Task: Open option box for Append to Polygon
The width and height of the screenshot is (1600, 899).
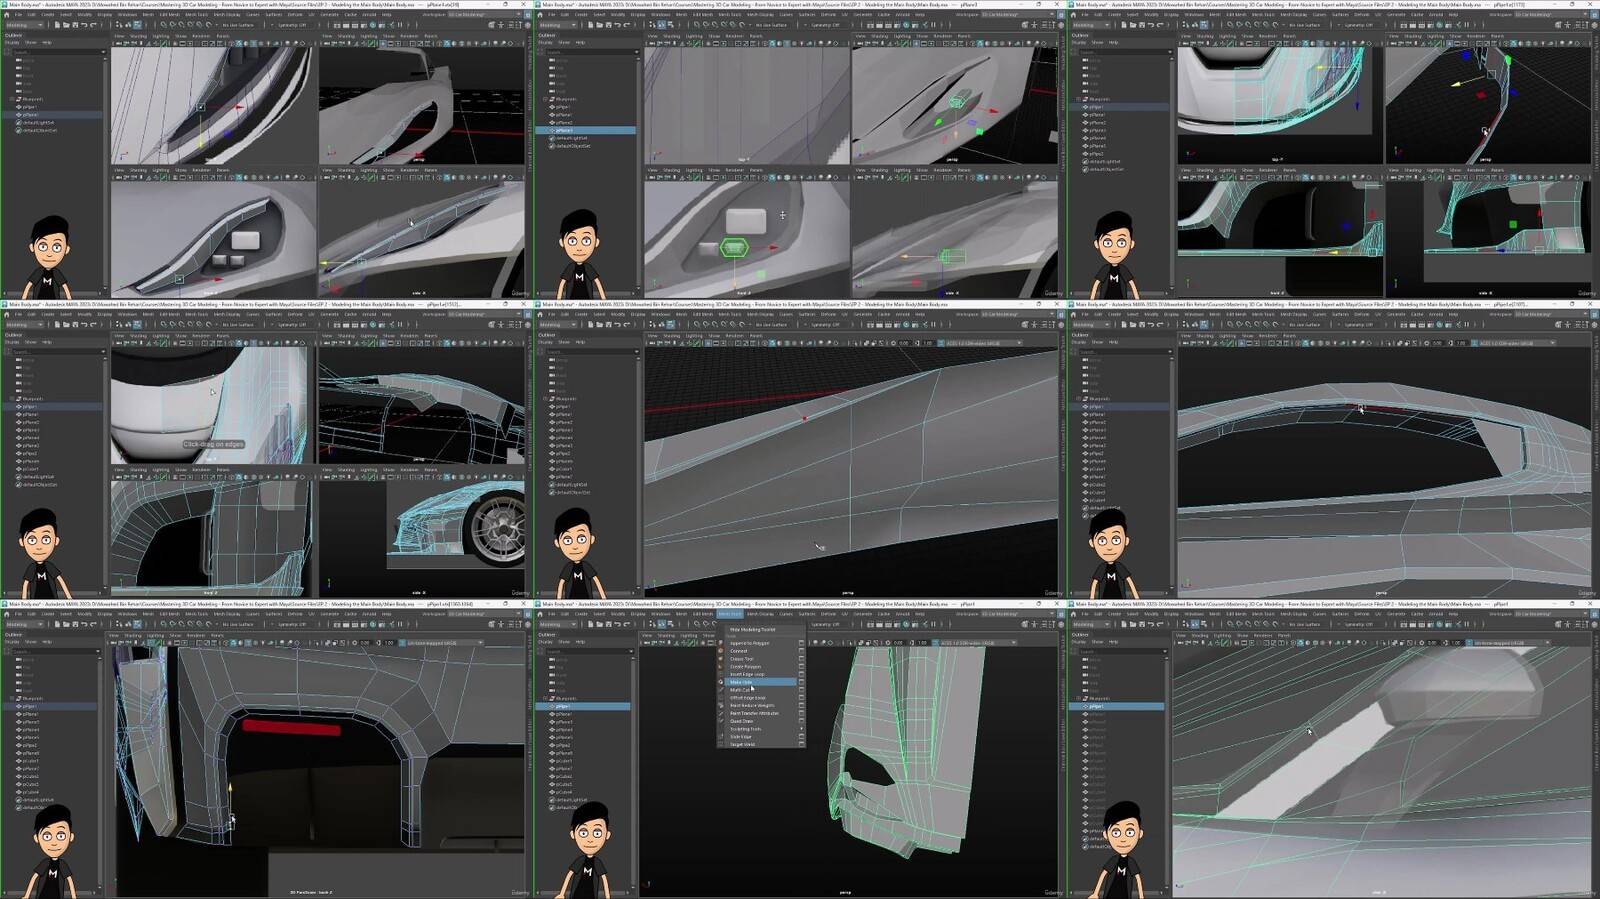Action: click(801, 643)
